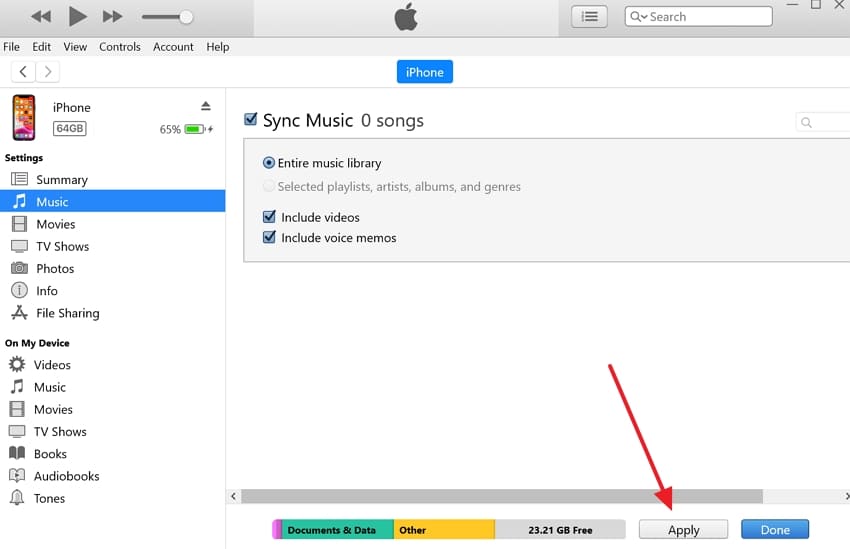The image size is (850, 549).
Task: Click the top Search field
Action: tap(698, 16)
